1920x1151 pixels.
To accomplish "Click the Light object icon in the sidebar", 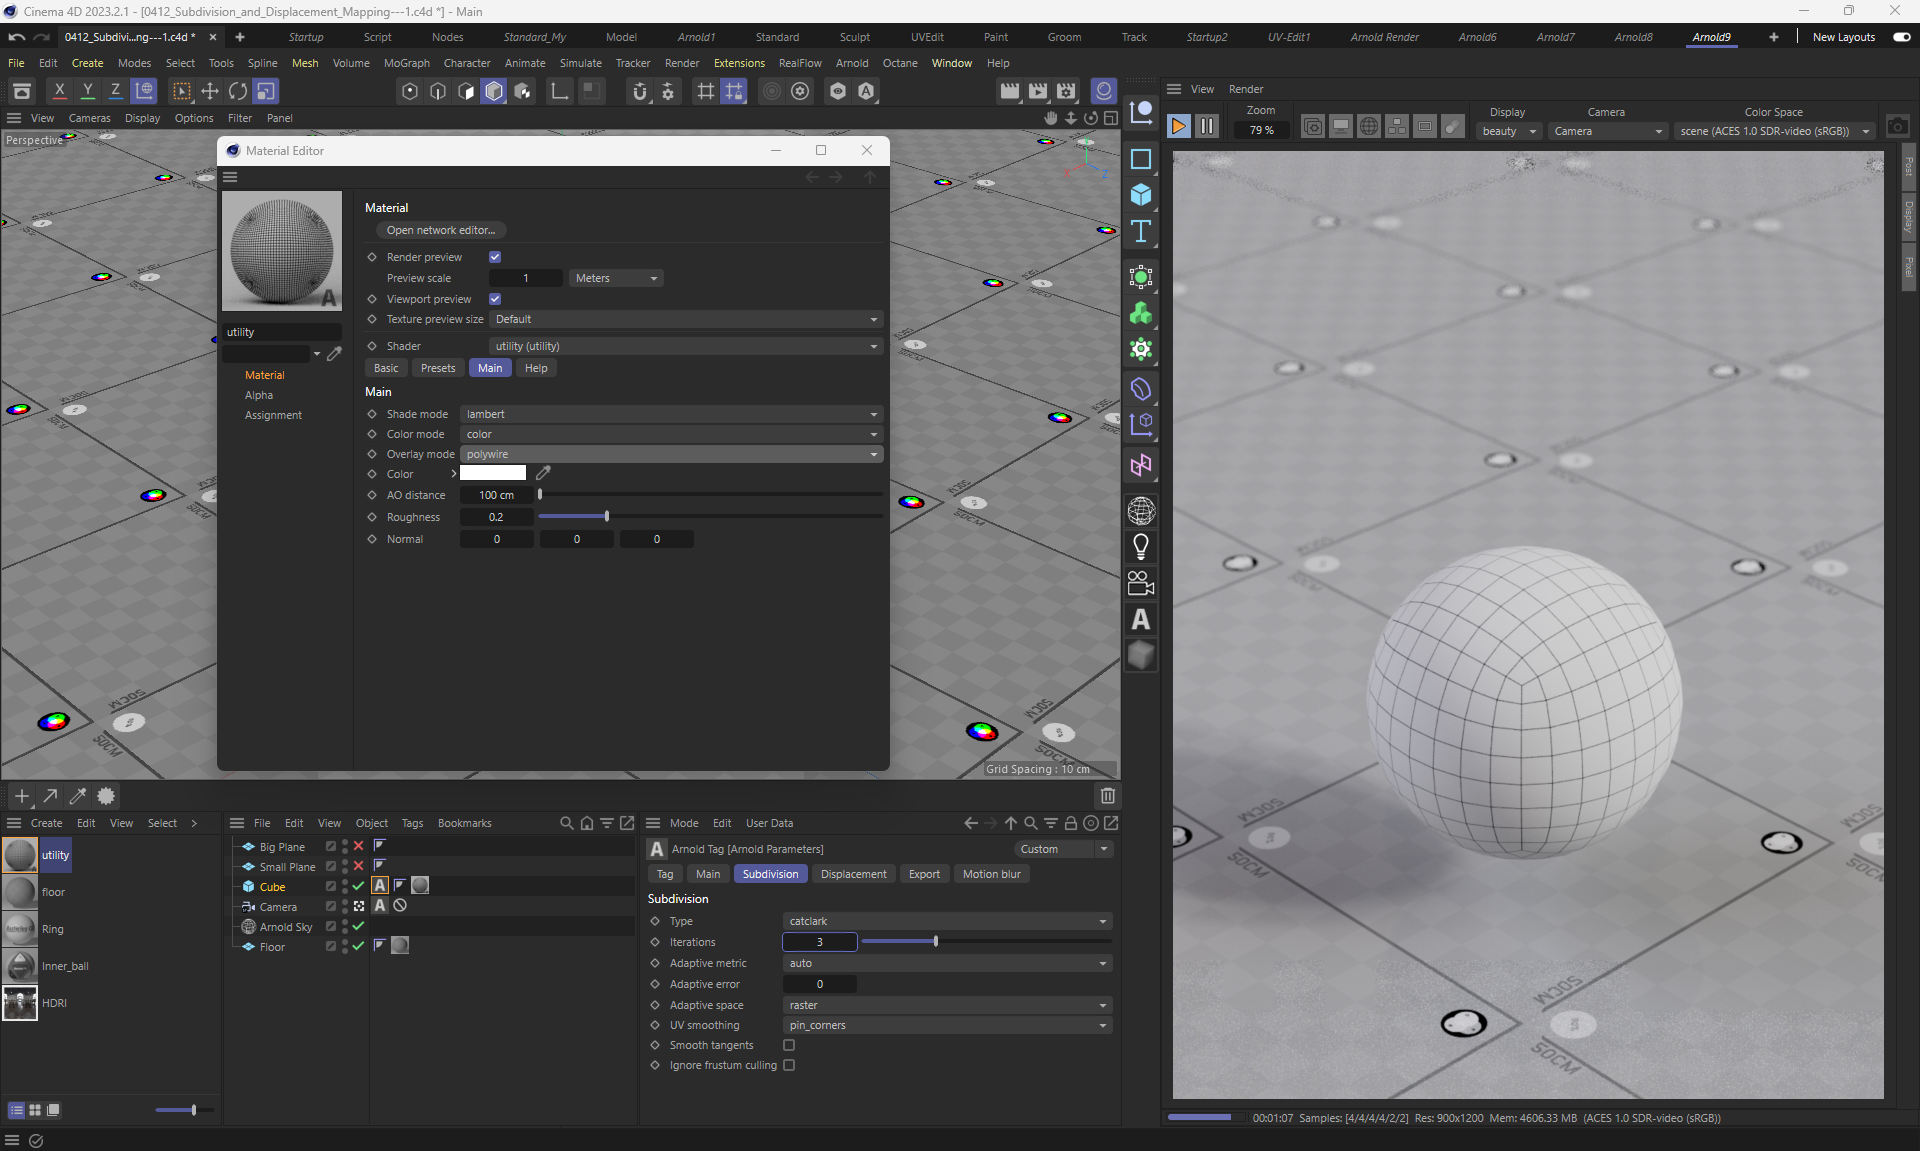I will point(1140,546).
